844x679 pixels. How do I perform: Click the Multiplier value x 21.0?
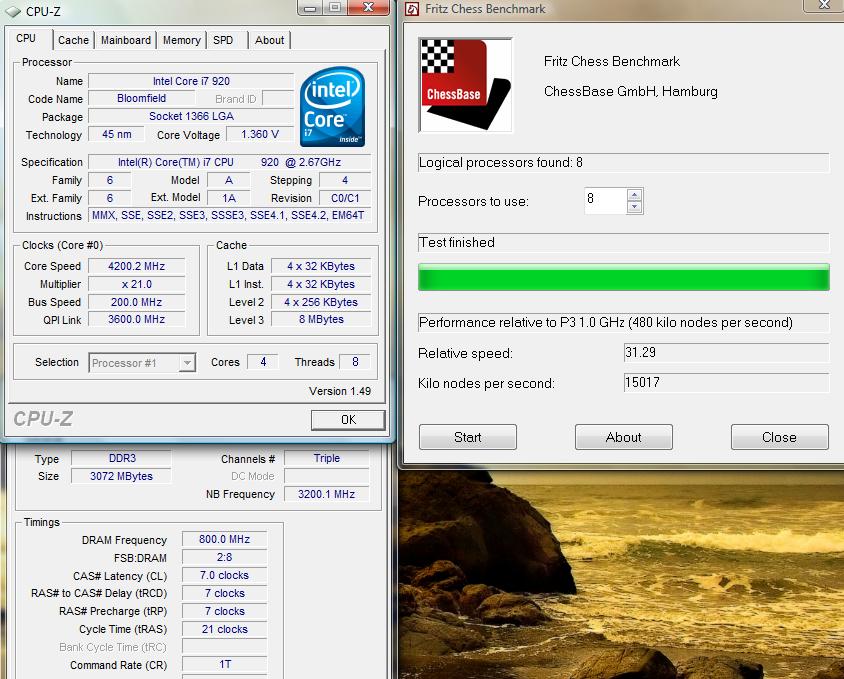coord(136,284)
